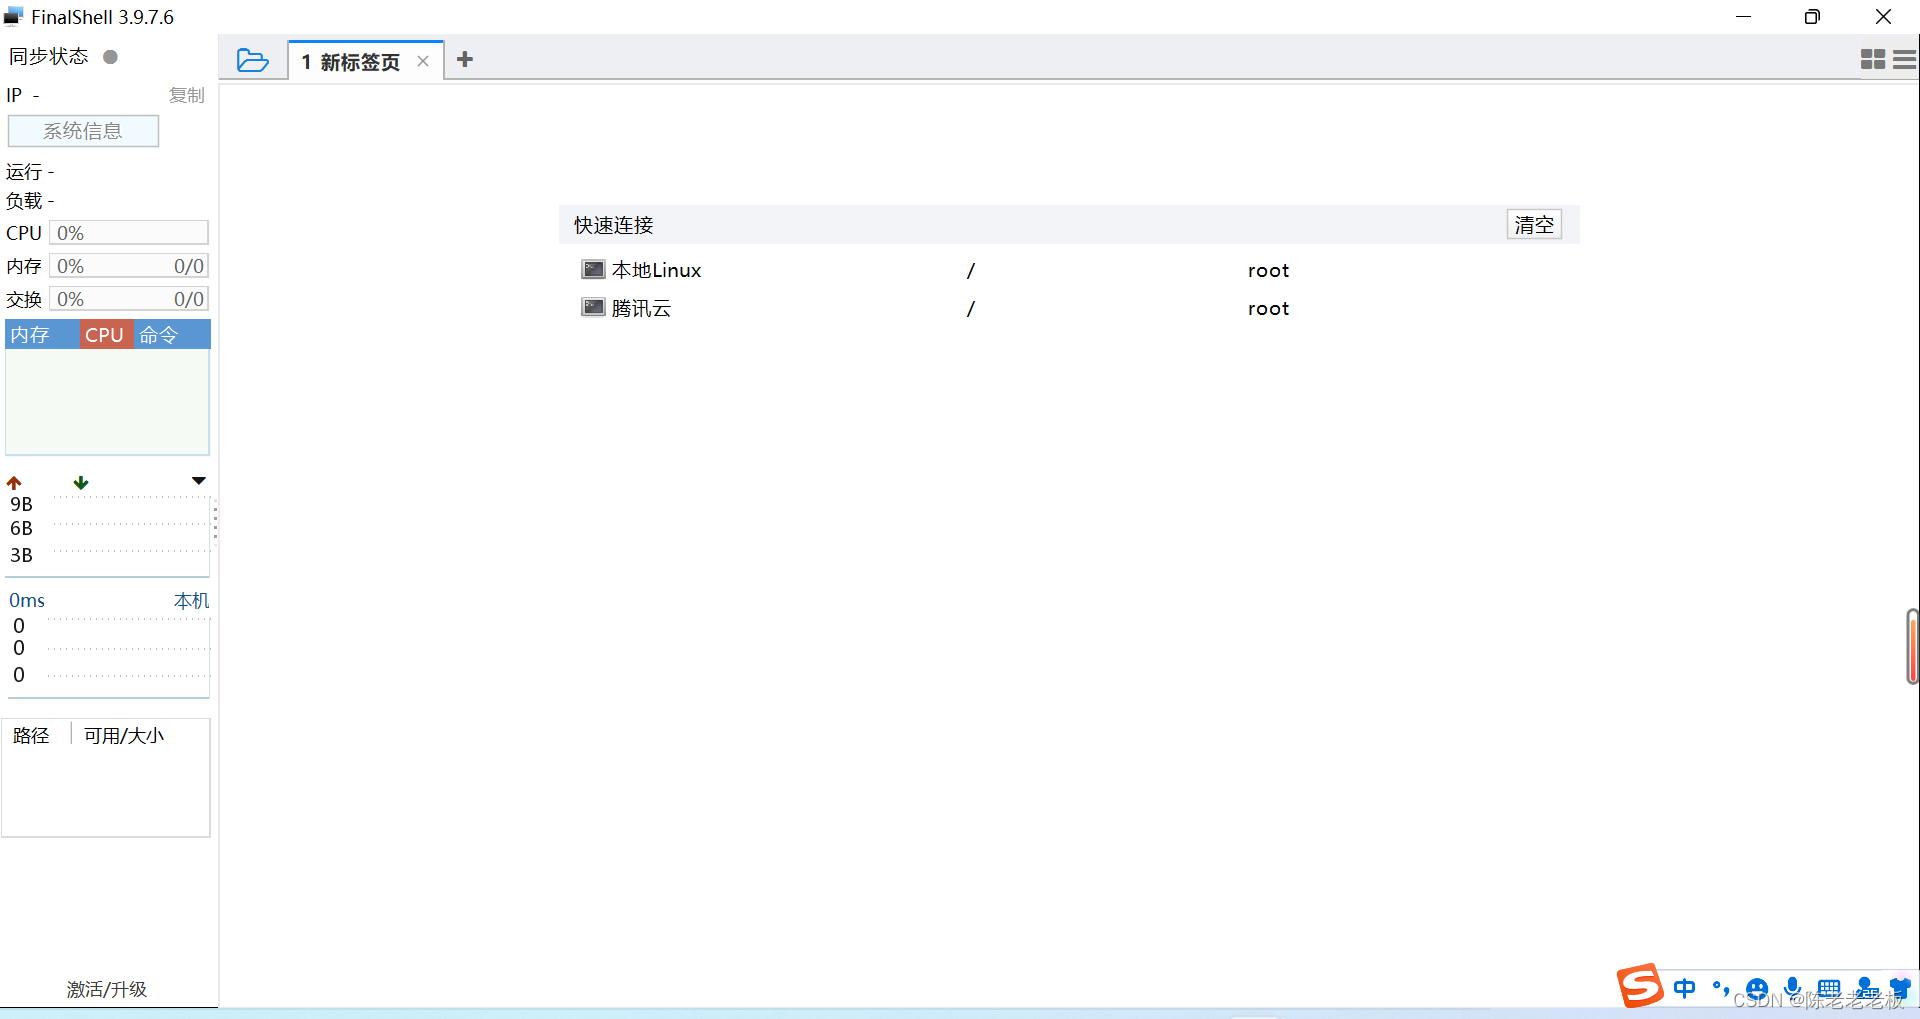The image size is (1920, 1019).
Task: Click the Sogou skin T-shirt icon
Action: [1902, 988]
